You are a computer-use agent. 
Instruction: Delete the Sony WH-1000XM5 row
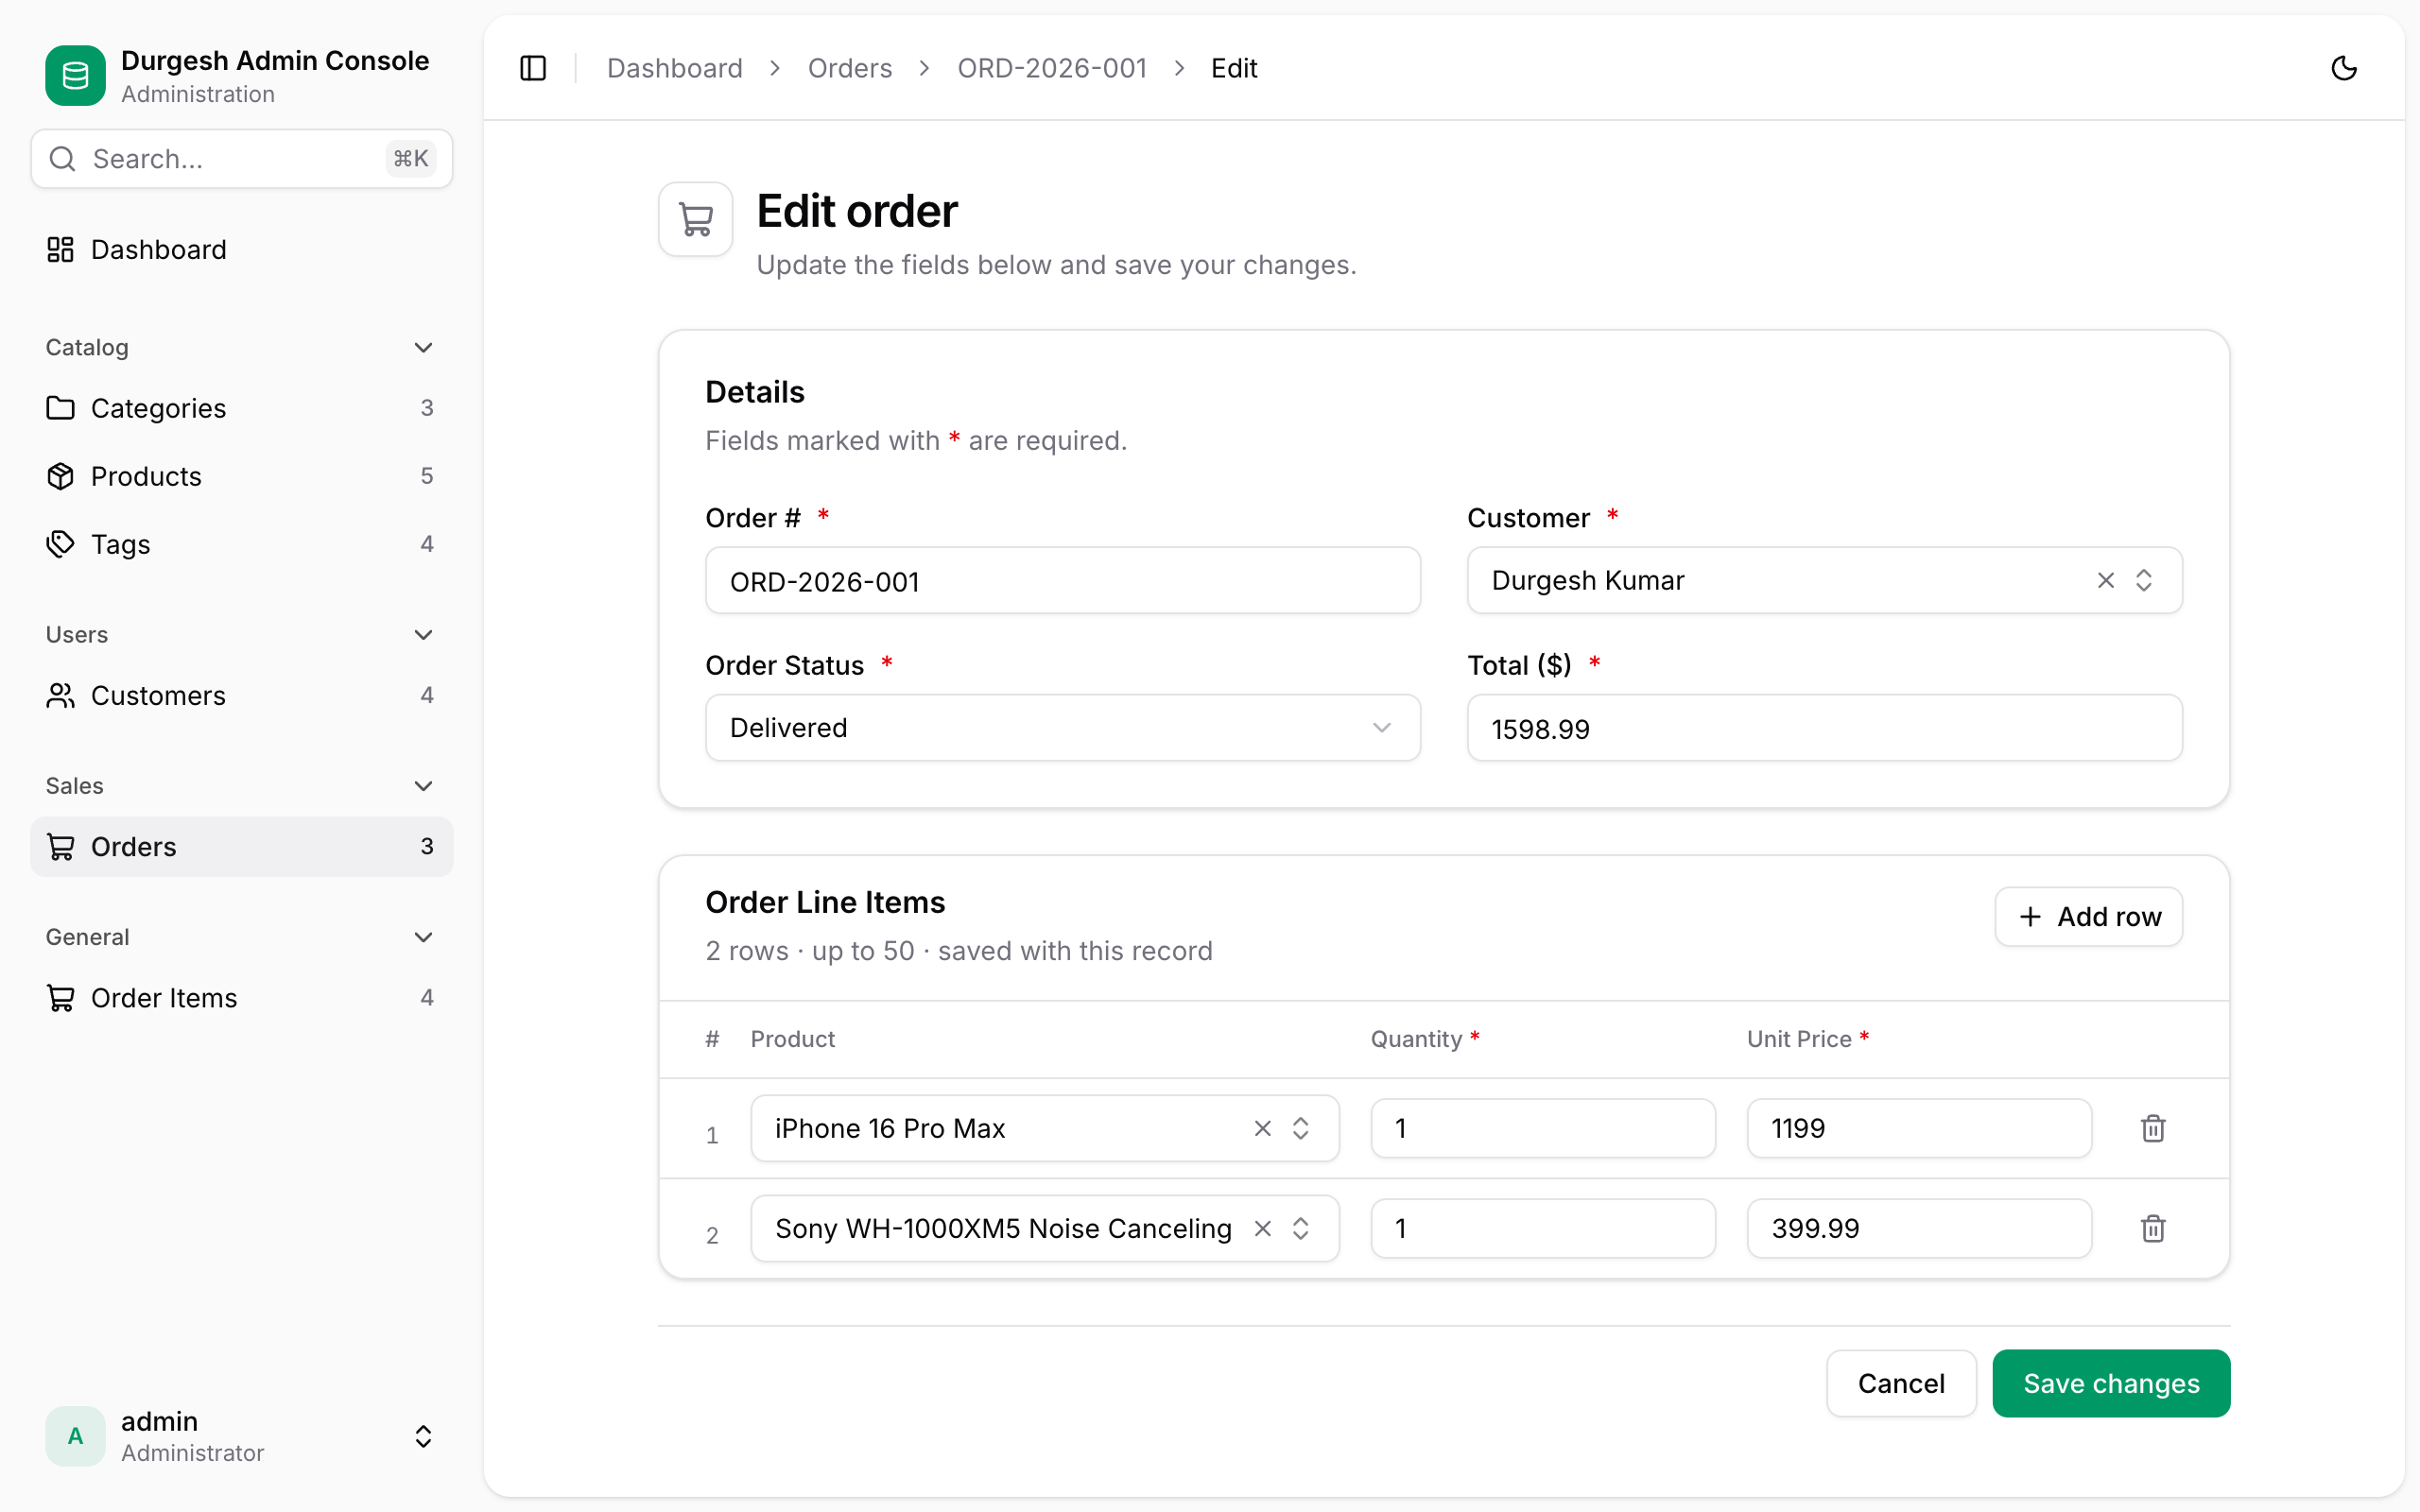point(2153,1228)
